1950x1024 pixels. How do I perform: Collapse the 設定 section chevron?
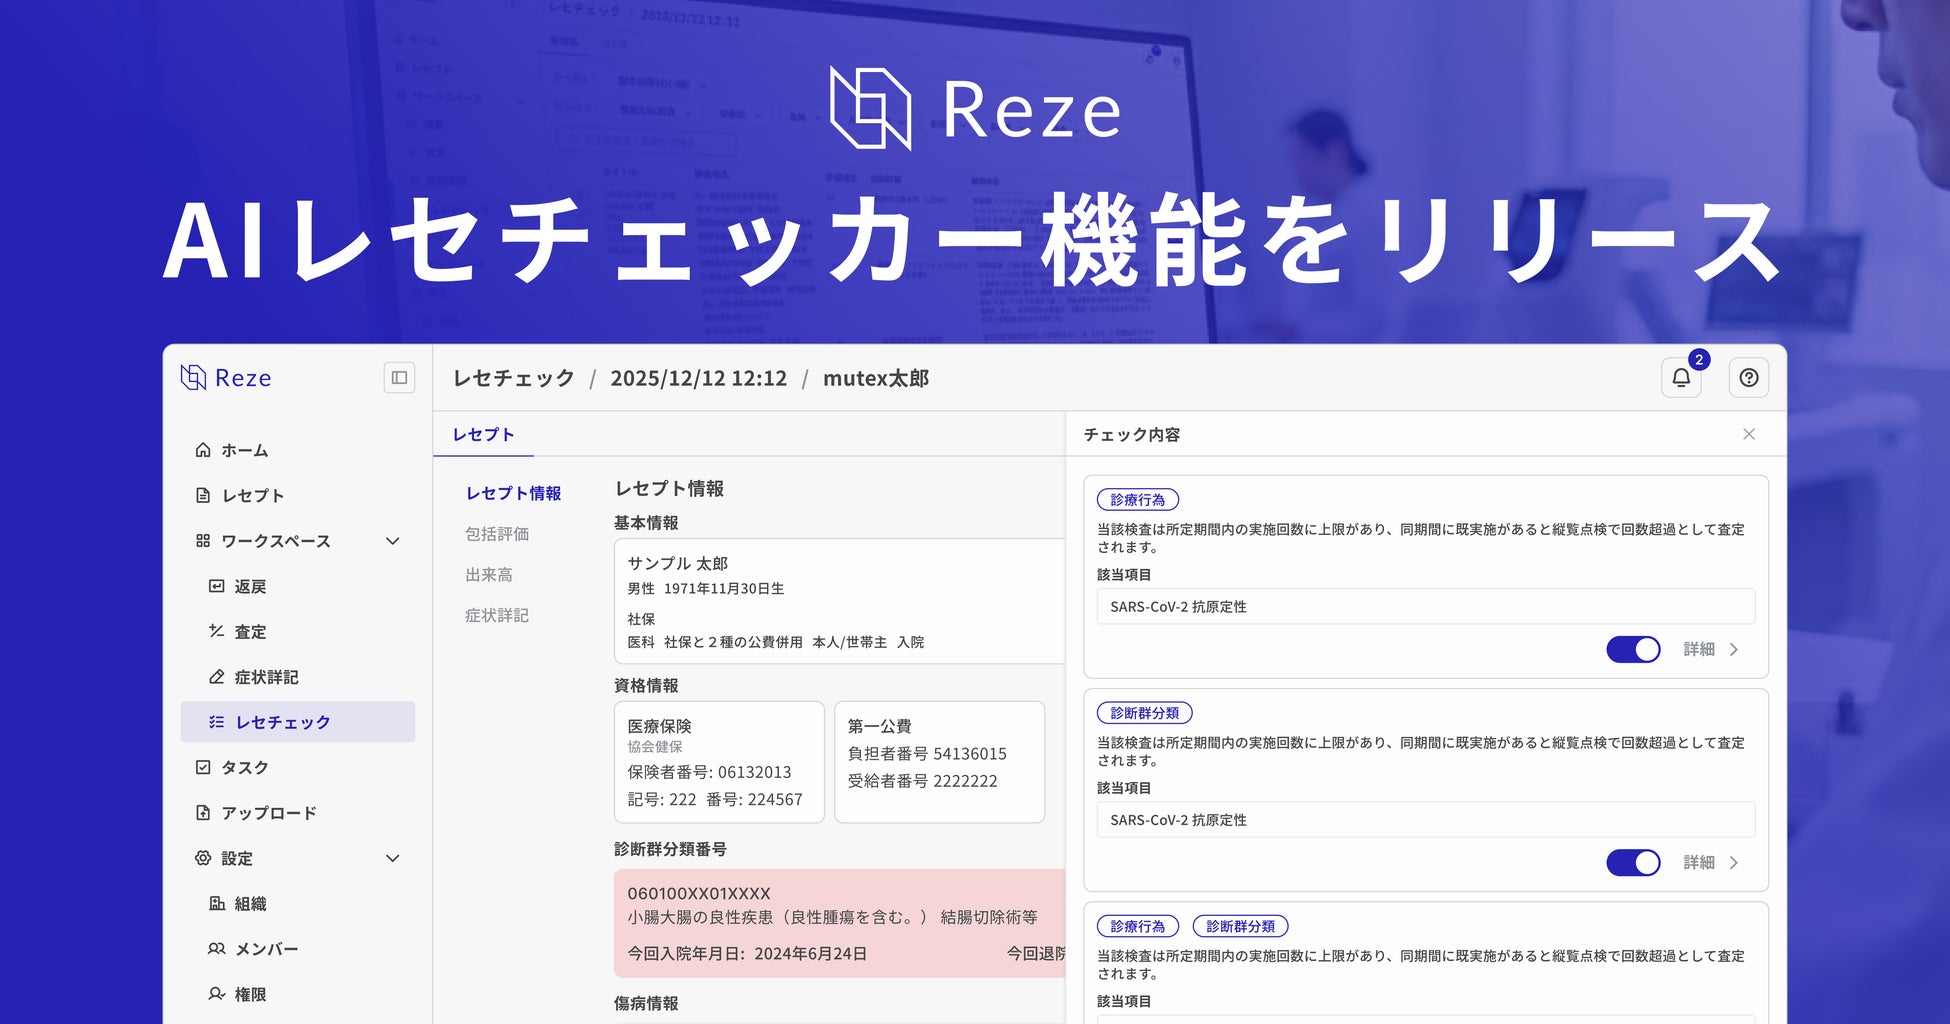coord(393,858)
